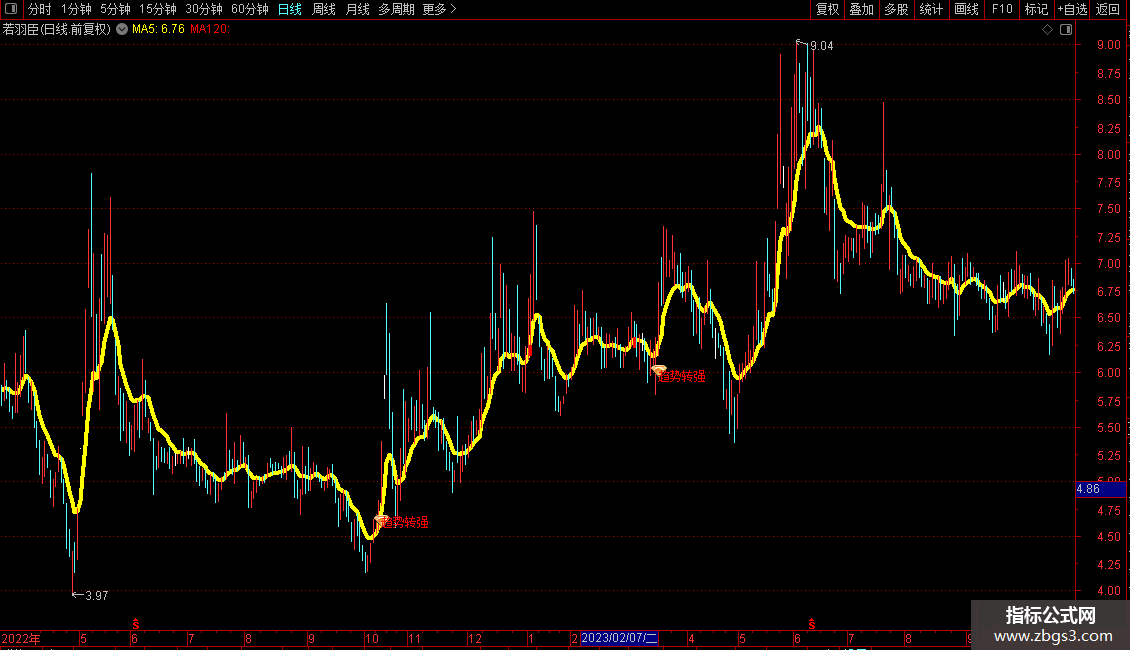Click the 3.97 low price label
Image resolution: width=1130 pixels, height=650 pixels.
[x=97, y=595]
